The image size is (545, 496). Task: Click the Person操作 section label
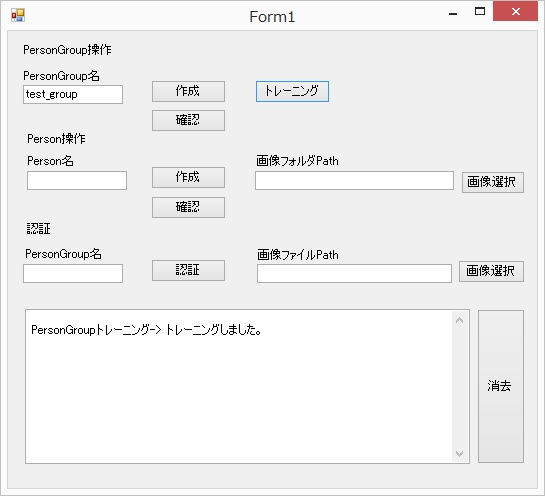[56, 139]
